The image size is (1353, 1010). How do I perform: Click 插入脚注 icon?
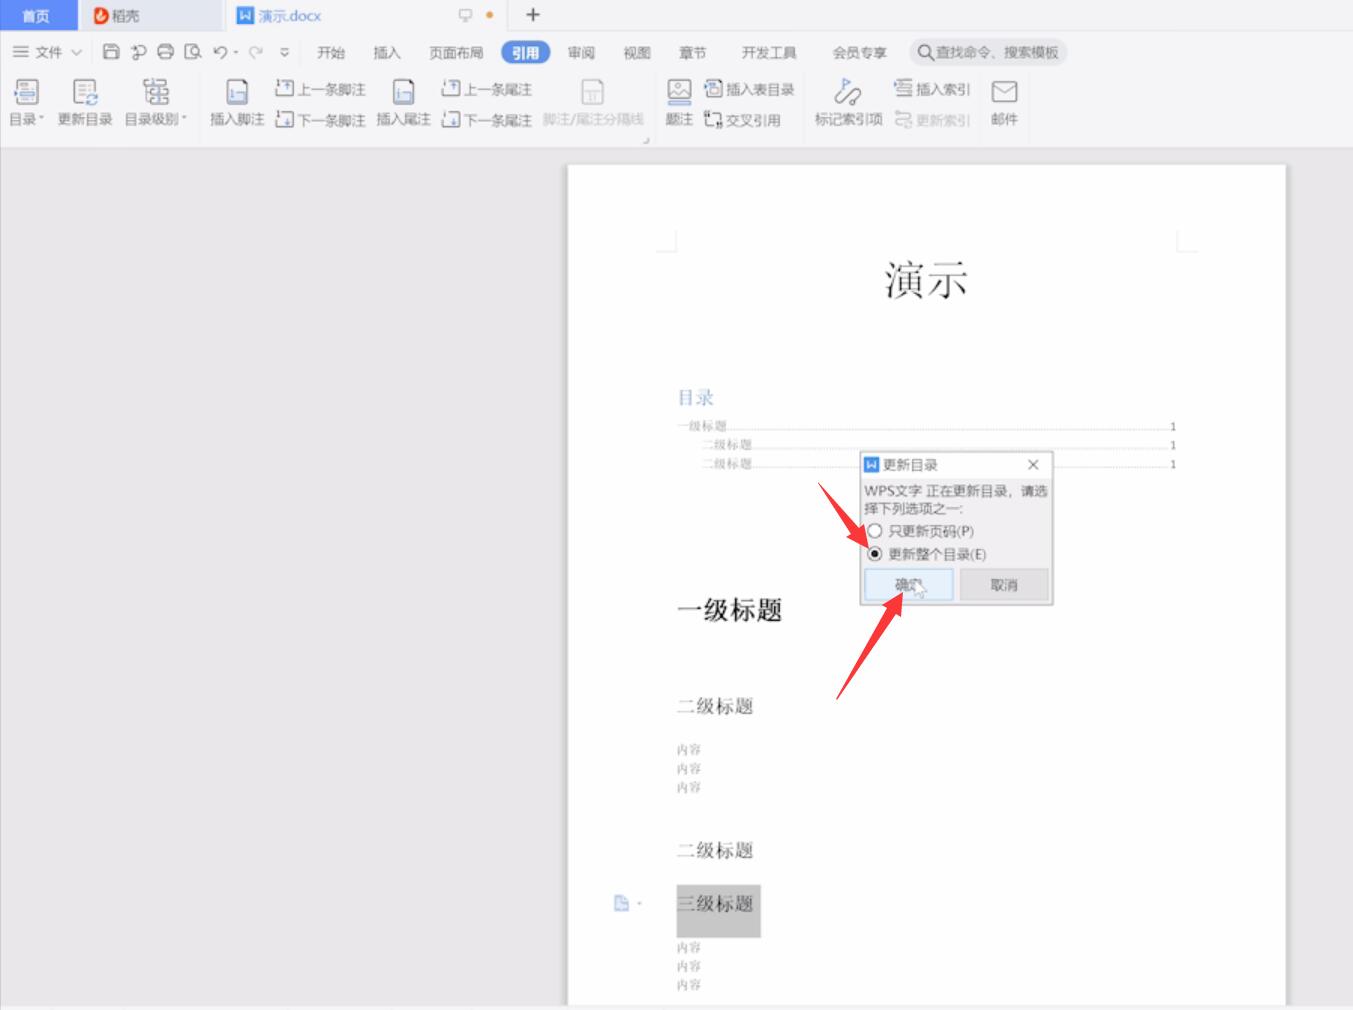(237, 102)
